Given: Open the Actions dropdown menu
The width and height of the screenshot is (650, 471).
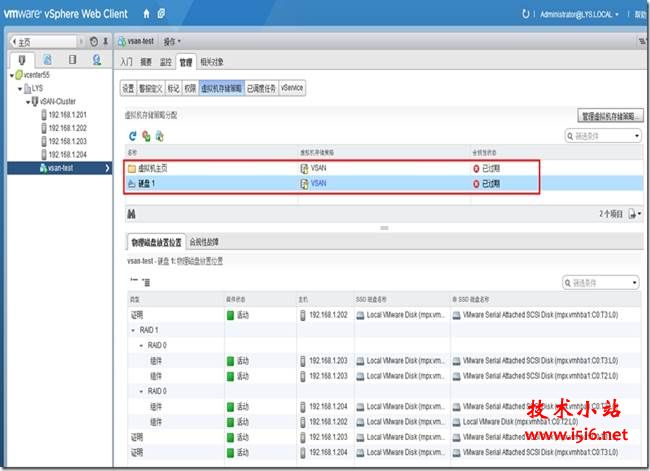Looking at the screenshot, I should [172, 41].
